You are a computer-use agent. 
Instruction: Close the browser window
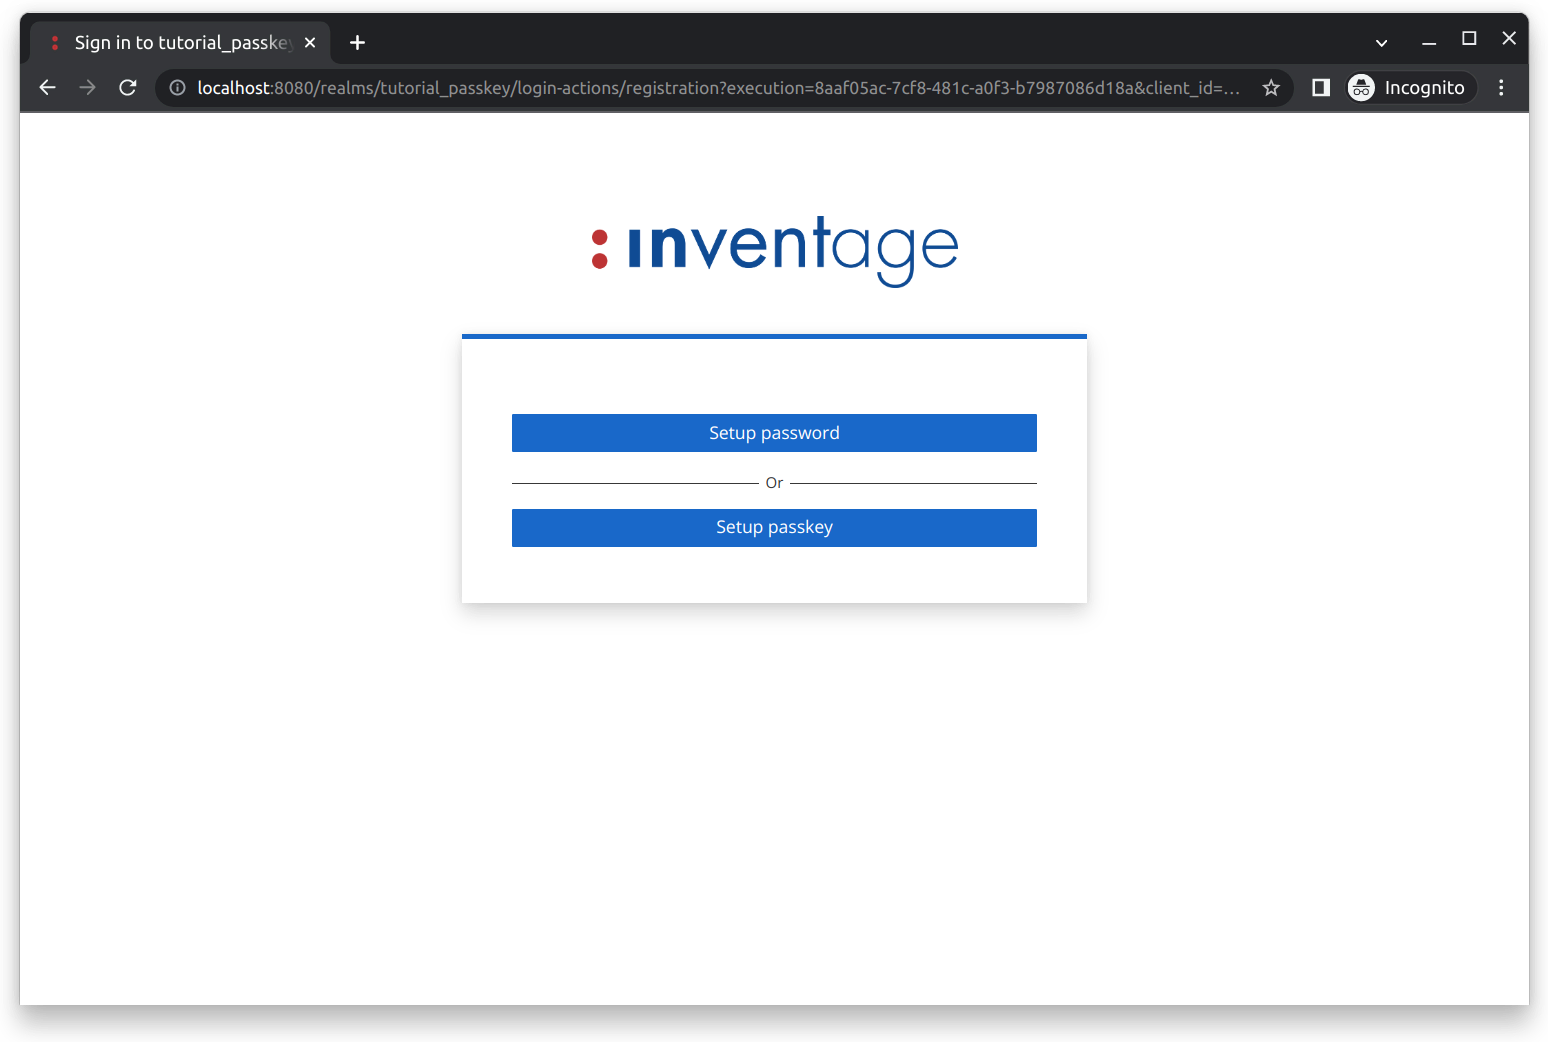click(x=1509, y=38)
